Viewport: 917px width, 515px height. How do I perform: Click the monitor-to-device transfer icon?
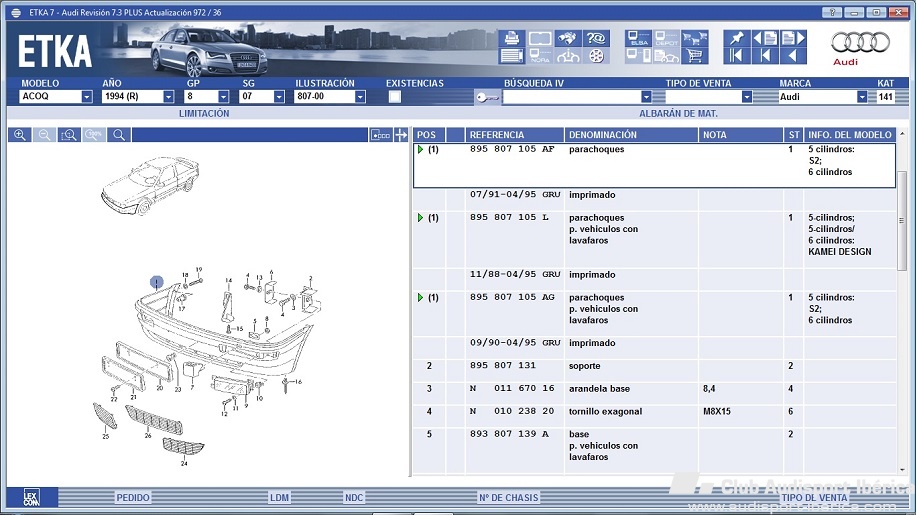click(x=638, y=56)
